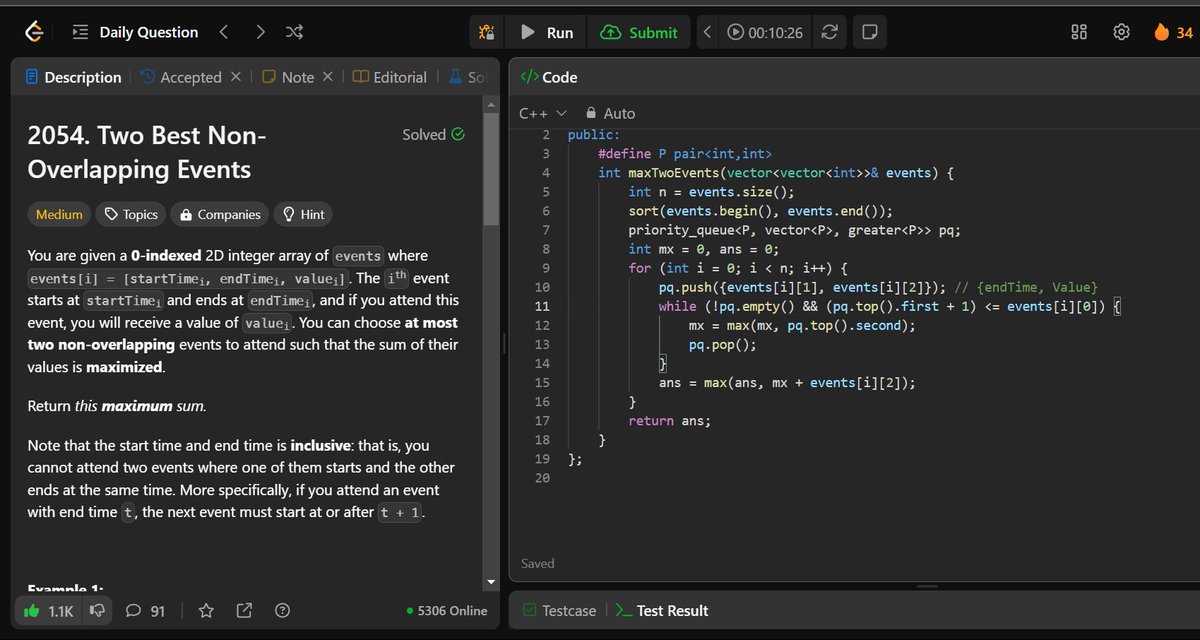1200x640 pixels.
Task: Close the Accepted tab
Action: [x=236, y=77]
